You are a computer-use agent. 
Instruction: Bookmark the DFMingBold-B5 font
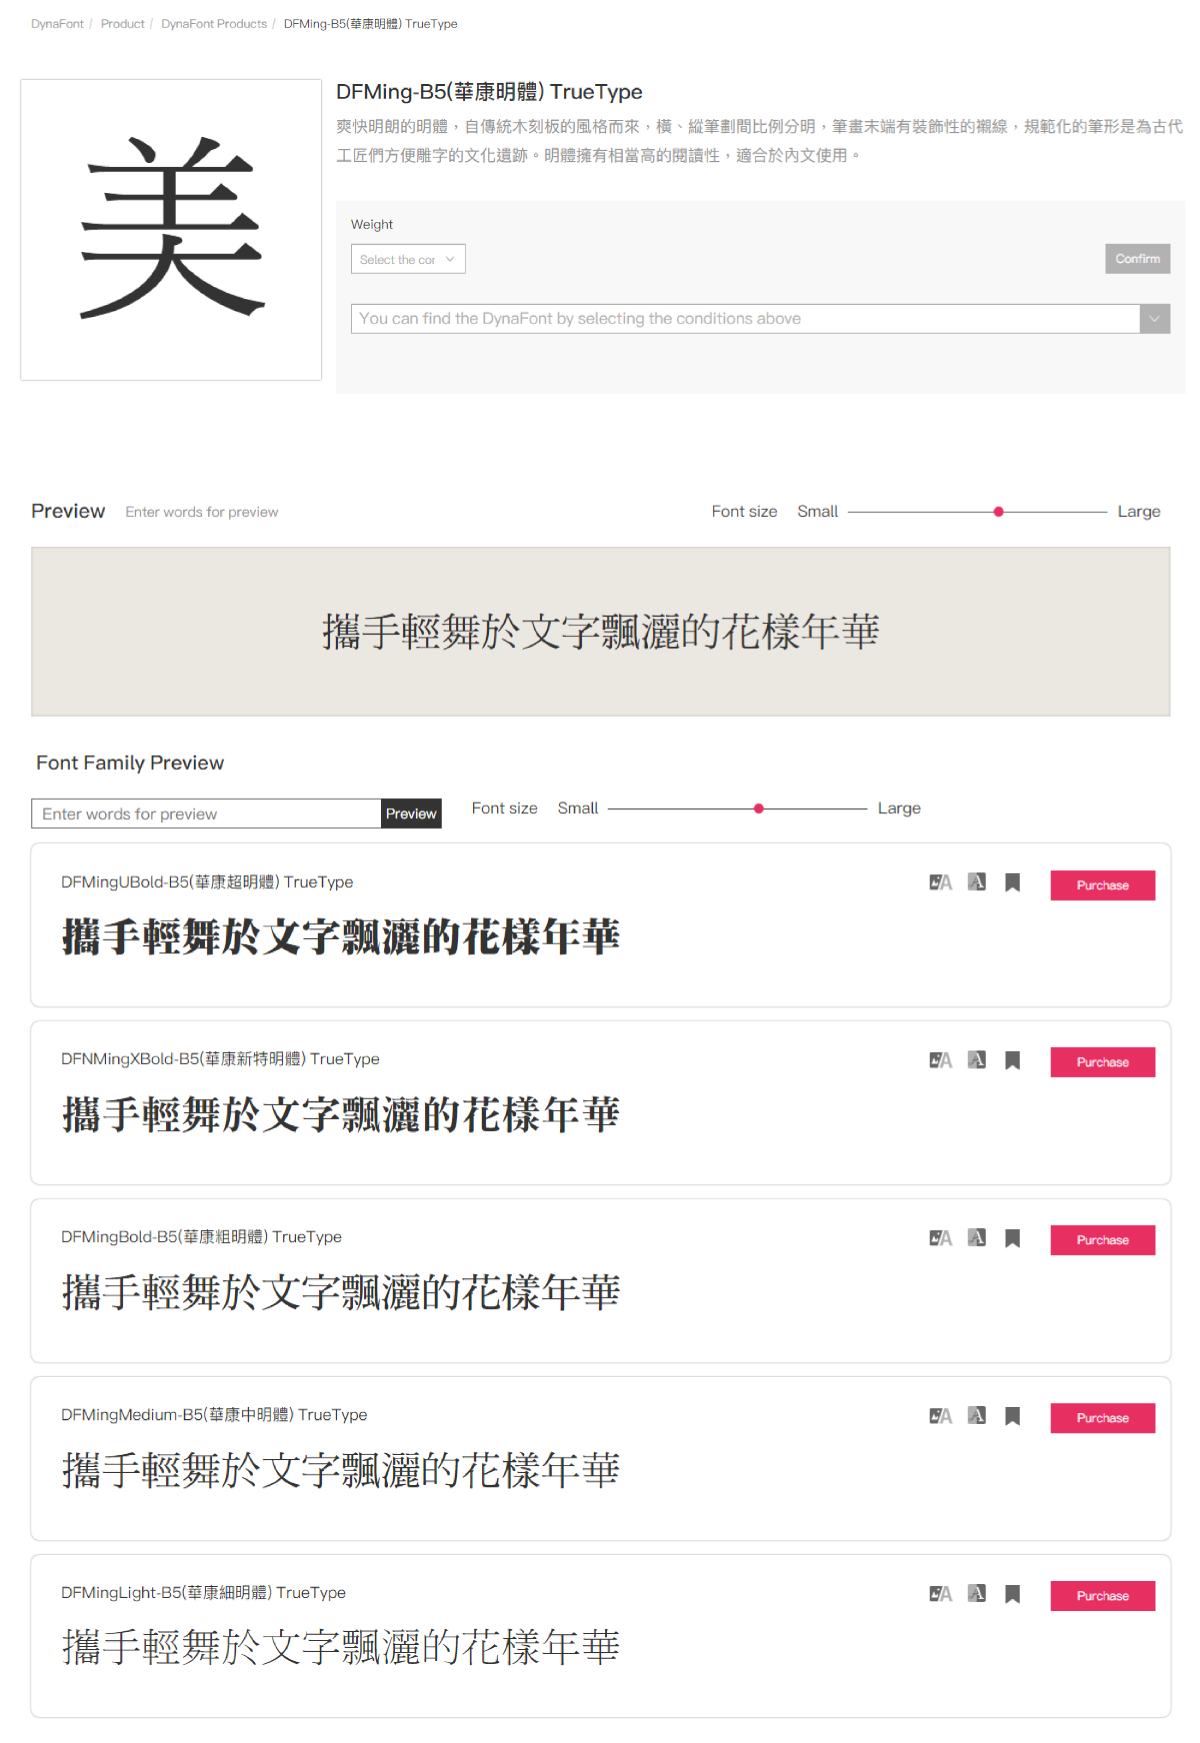1012,1238
